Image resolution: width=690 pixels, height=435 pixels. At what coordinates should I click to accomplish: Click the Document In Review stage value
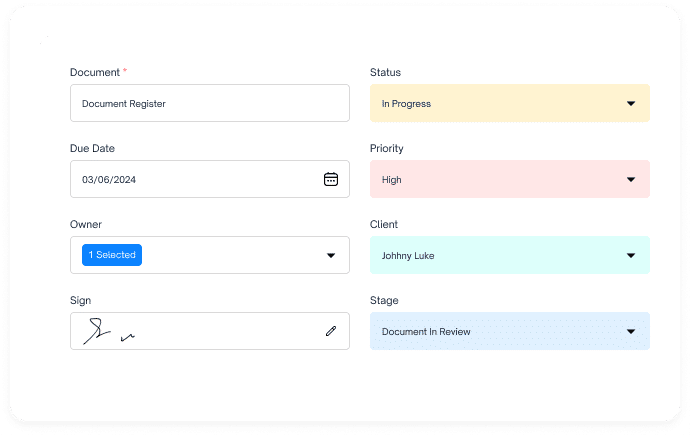426,332
